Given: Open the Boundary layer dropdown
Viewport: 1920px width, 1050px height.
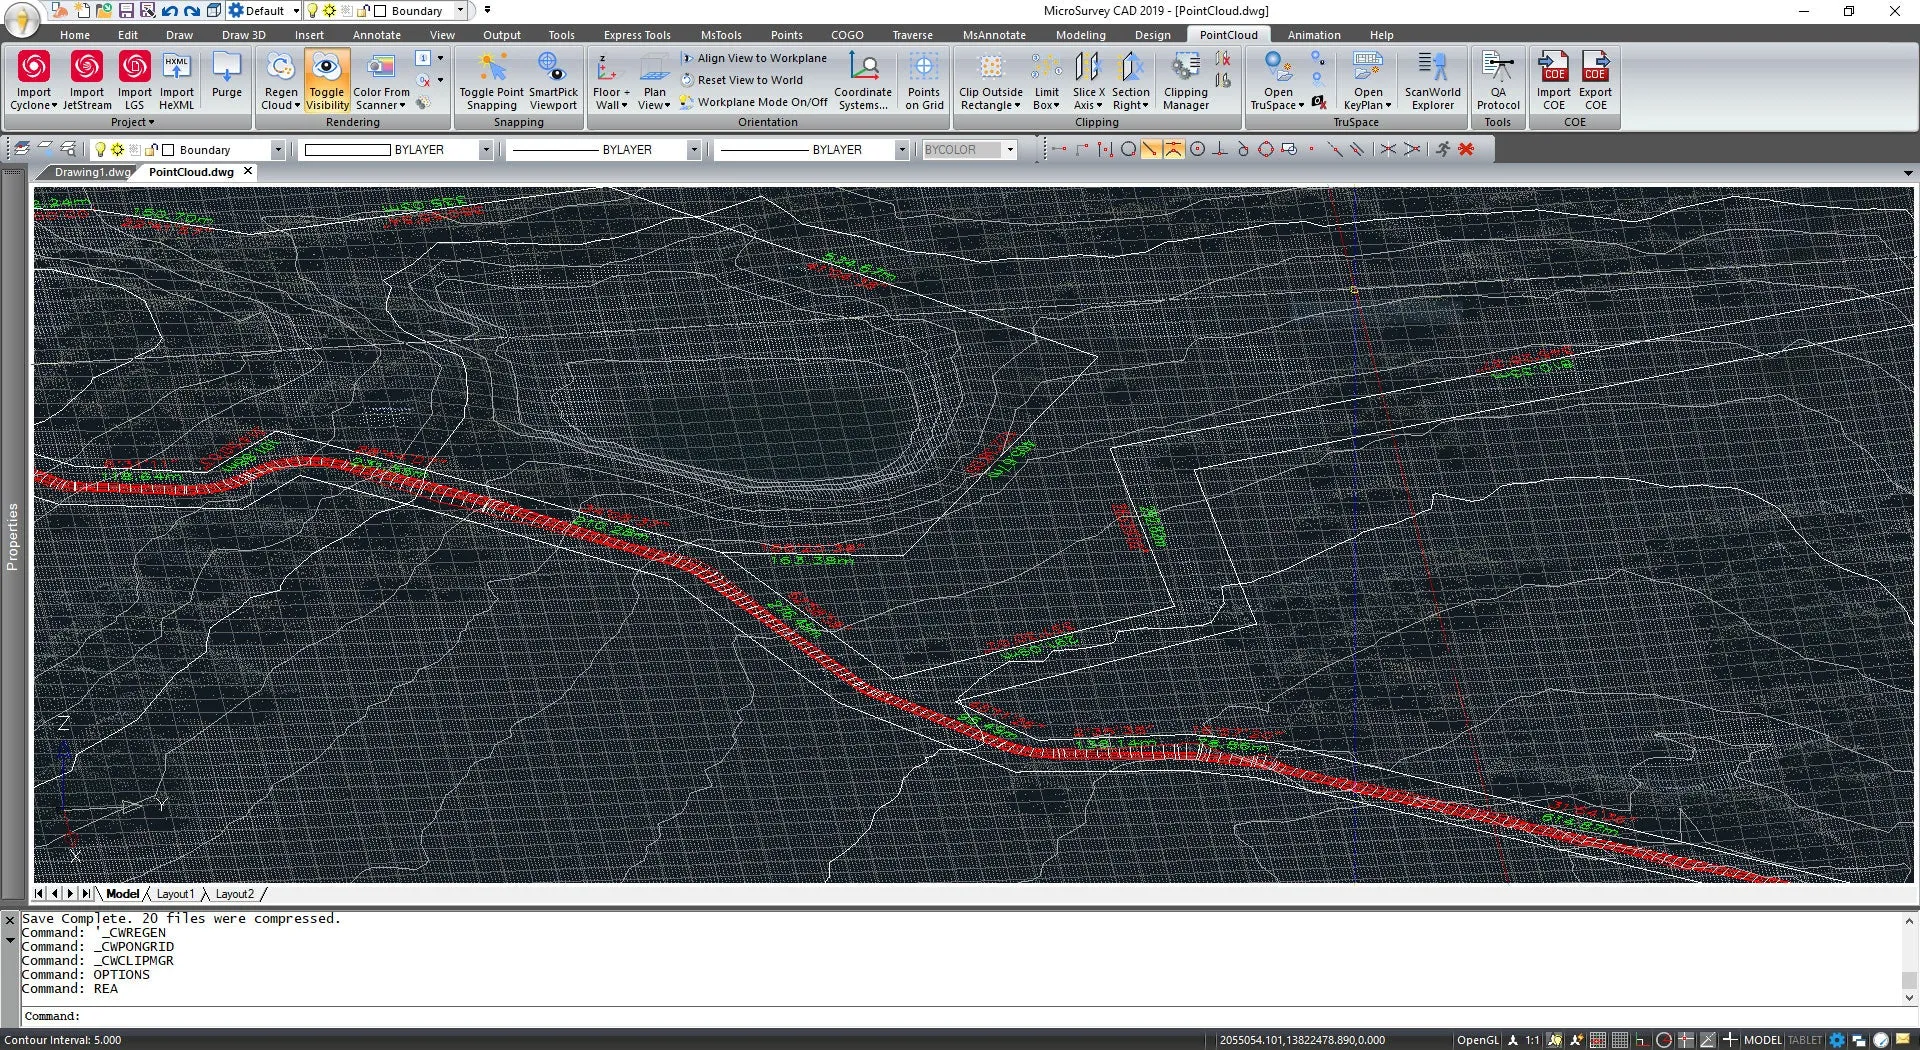Looking at the screenshot, I should click(278, 149).
